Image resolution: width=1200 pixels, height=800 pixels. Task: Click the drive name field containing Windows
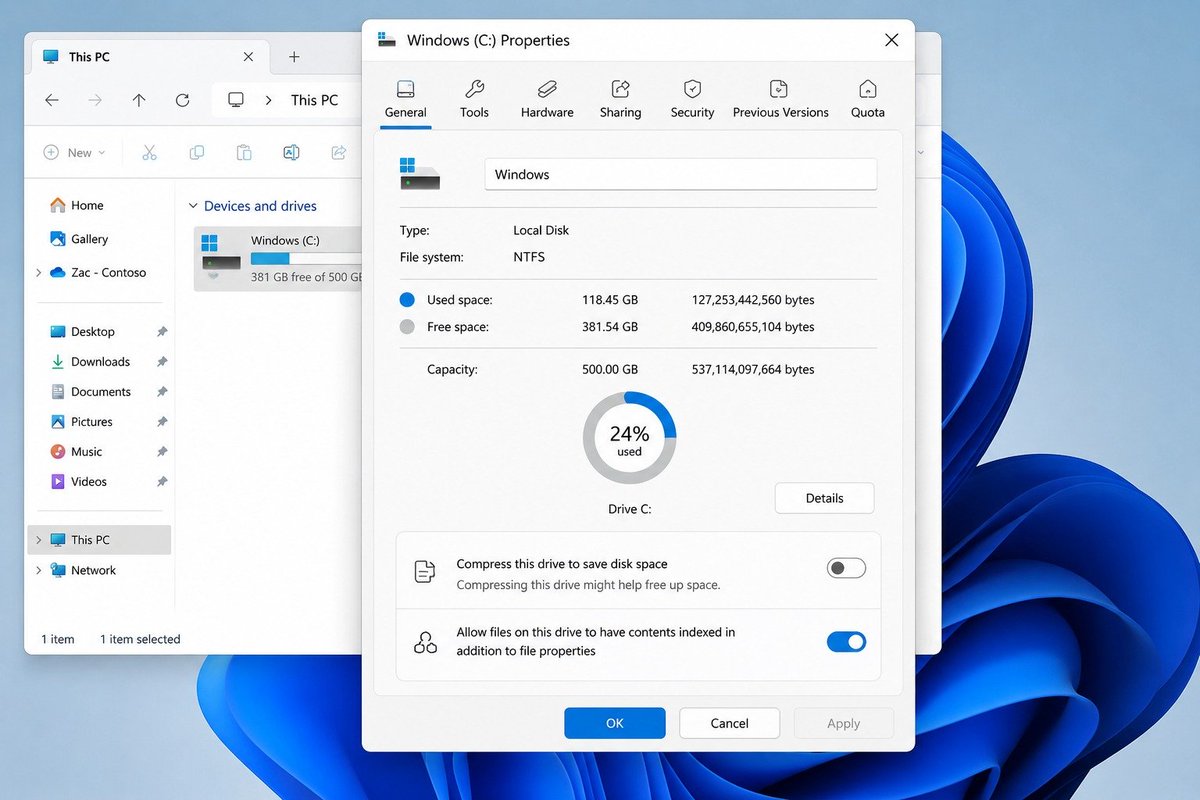(x=681, y=174)
